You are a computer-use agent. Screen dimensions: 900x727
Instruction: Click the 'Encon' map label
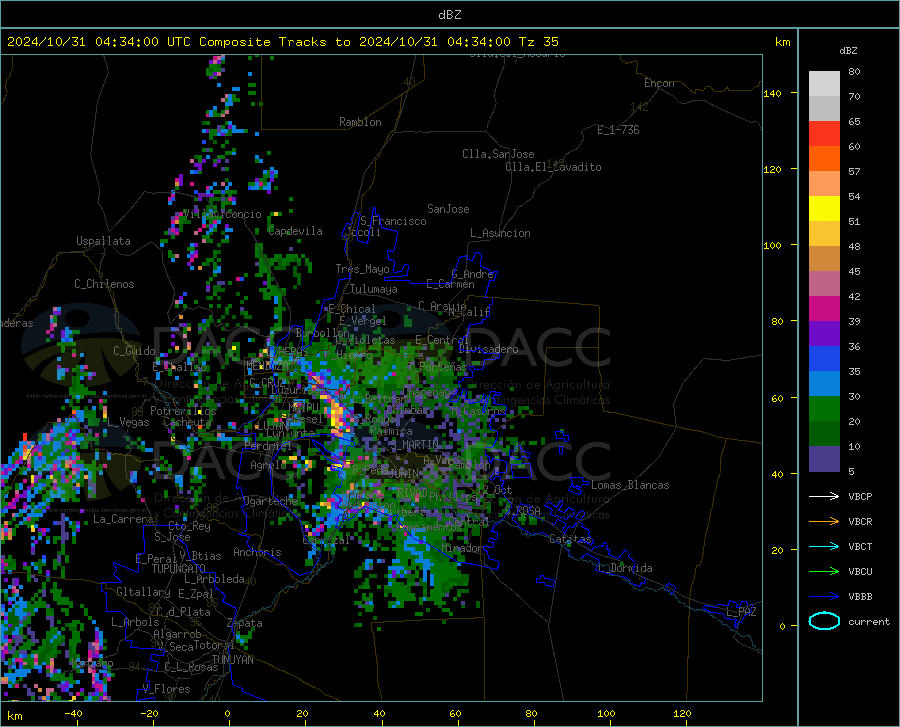(x=659, y=83)
